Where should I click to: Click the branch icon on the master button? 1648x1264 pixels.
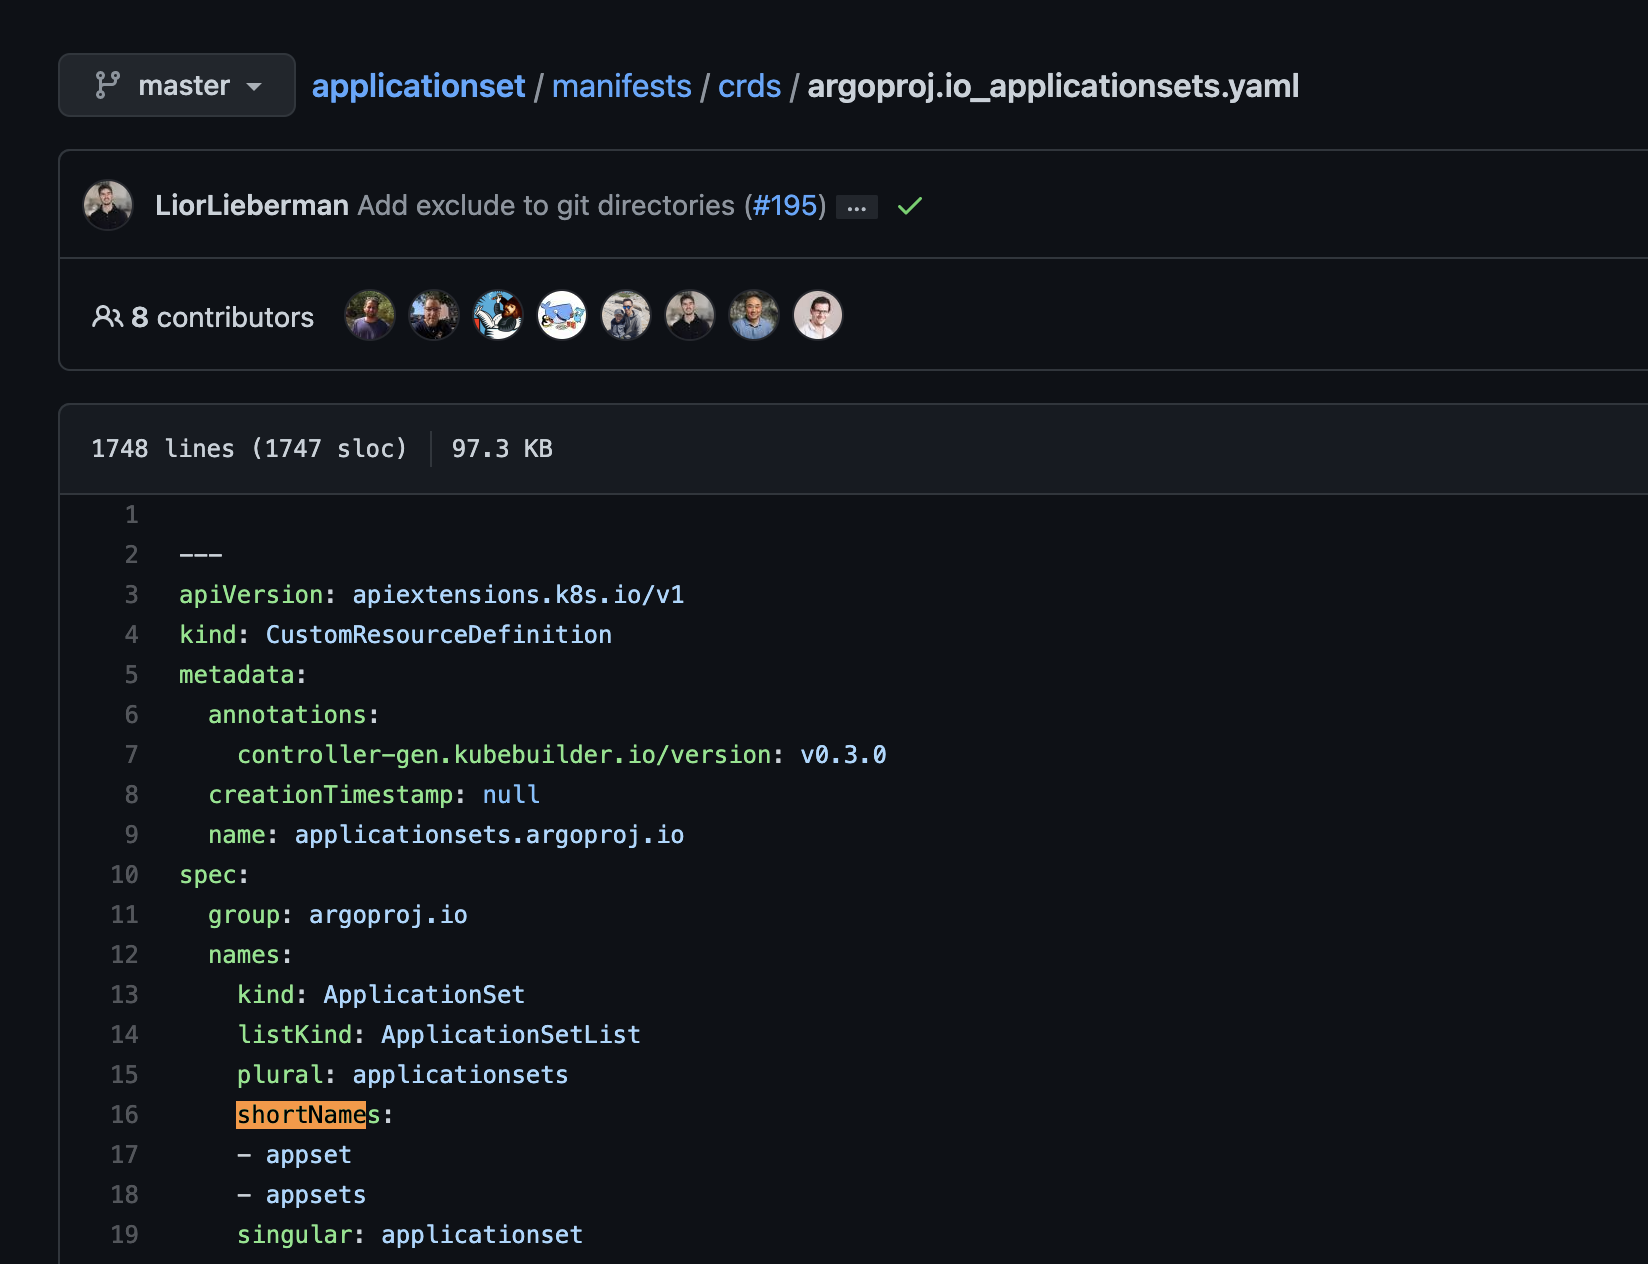coord(109,85)
